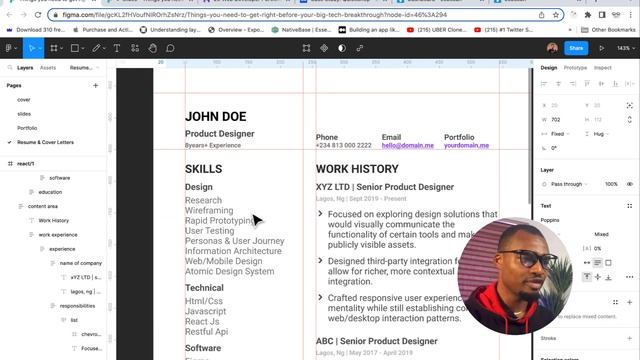Open the Resume page dropdown in layers panel

84,68
